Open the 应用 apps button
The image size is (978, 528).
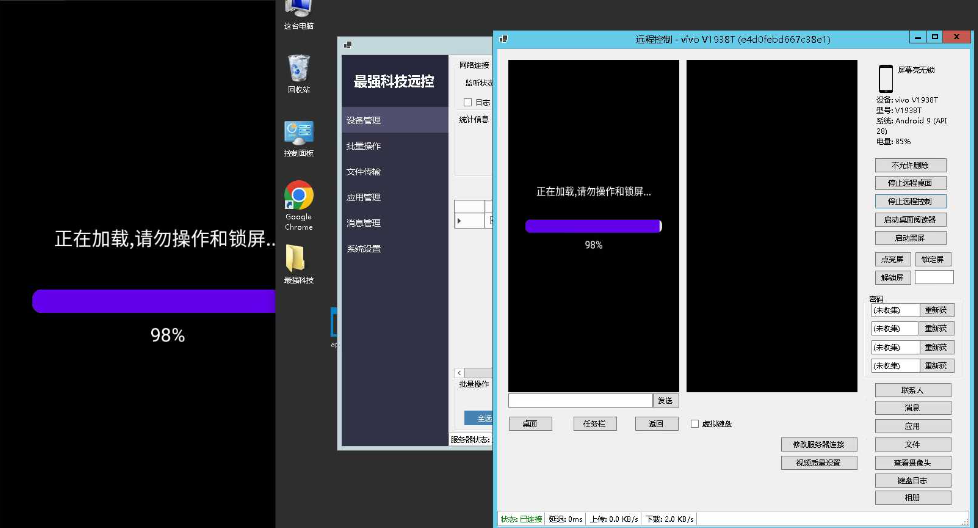pos(913,426)
